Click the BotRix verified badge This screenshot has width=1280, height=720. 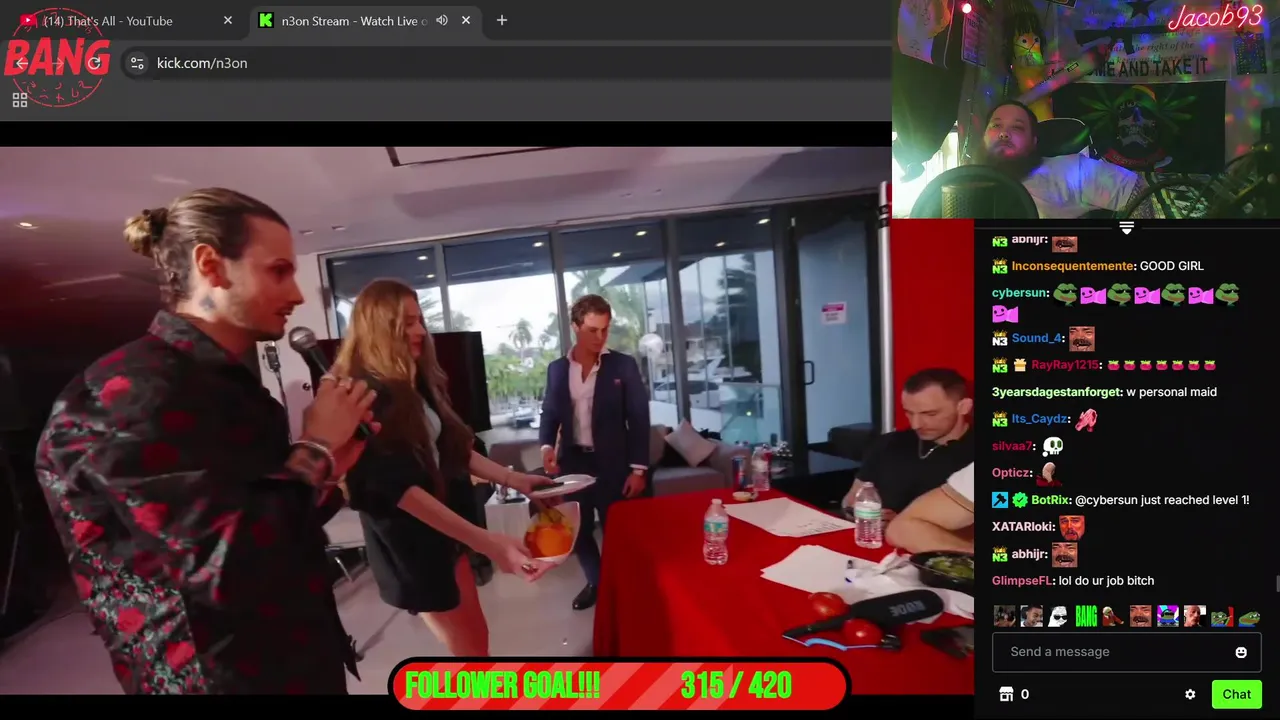(x=1019, y=500)
